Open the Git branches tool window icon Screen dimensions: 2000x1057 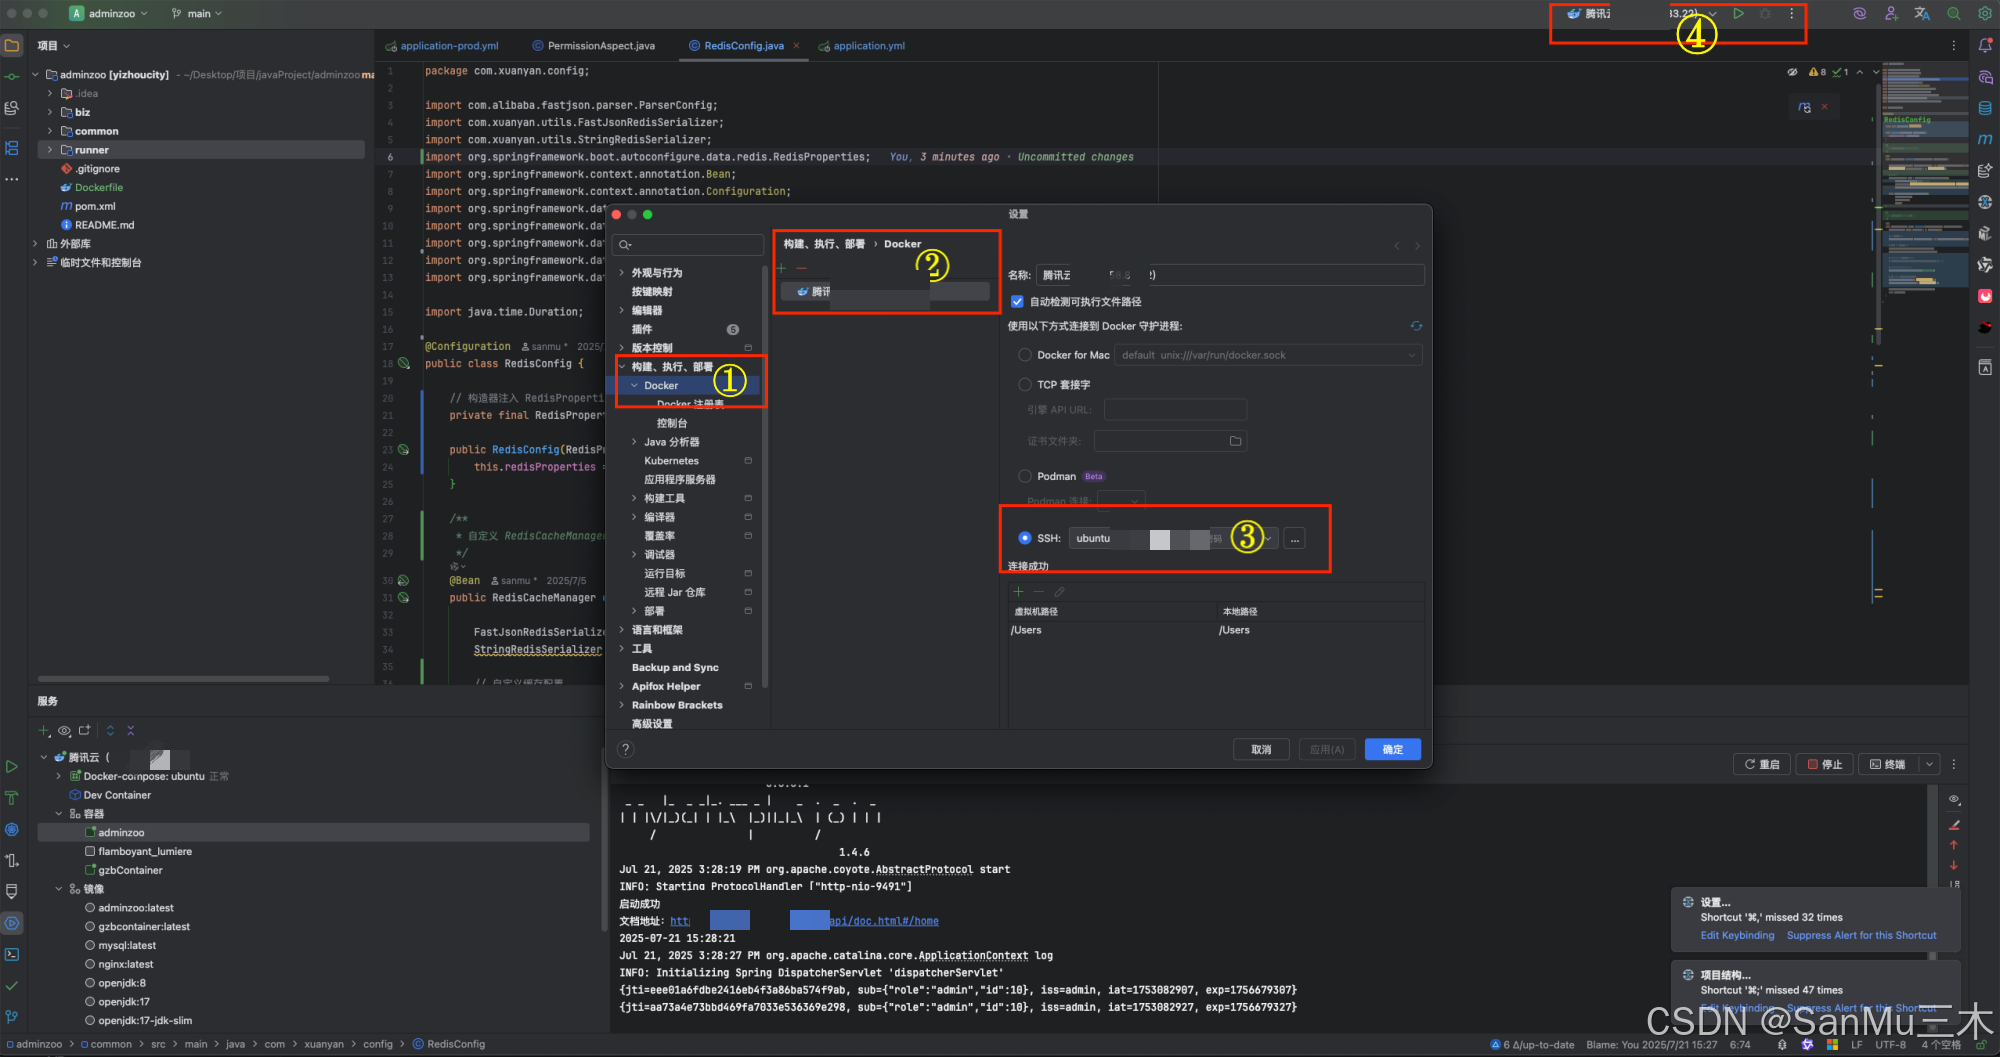click(12, 1016)
